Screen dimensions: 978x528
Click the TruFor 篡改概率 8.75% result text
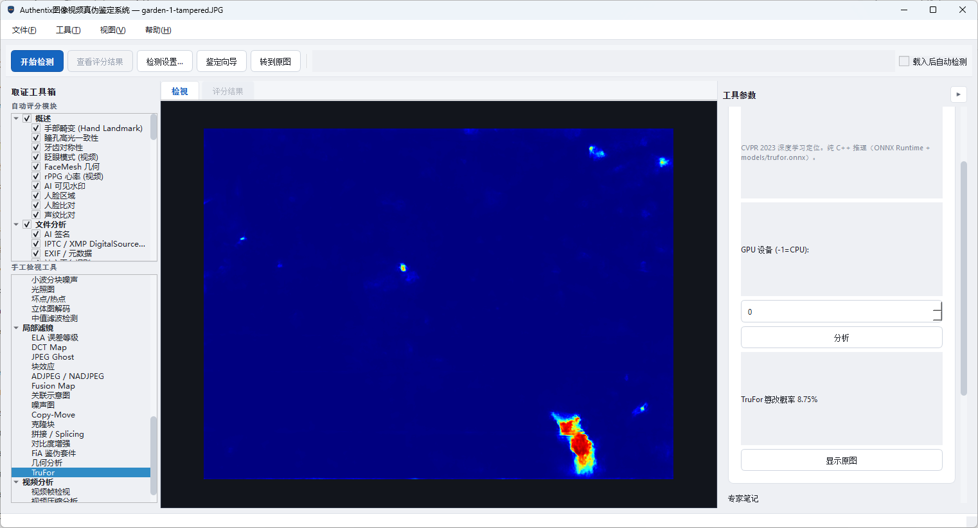tap(779, 400)
